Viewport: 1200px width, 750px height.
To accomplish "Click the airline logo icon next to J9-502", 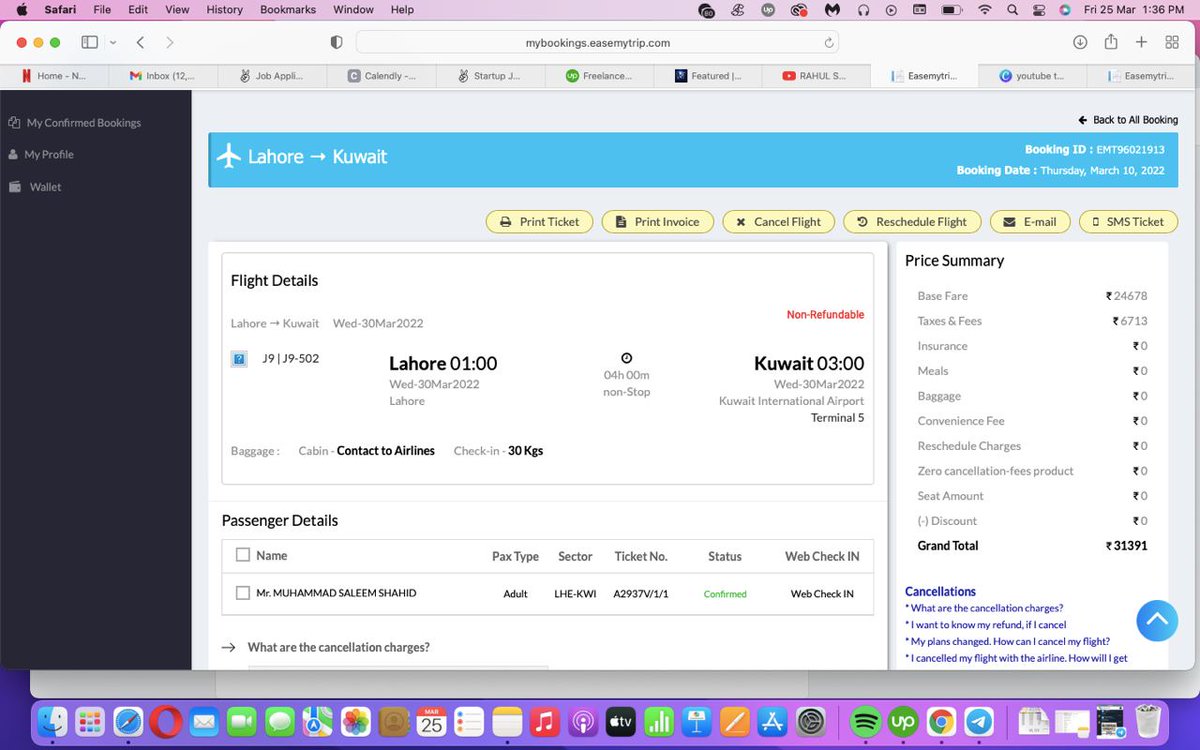I will (239, 359).
